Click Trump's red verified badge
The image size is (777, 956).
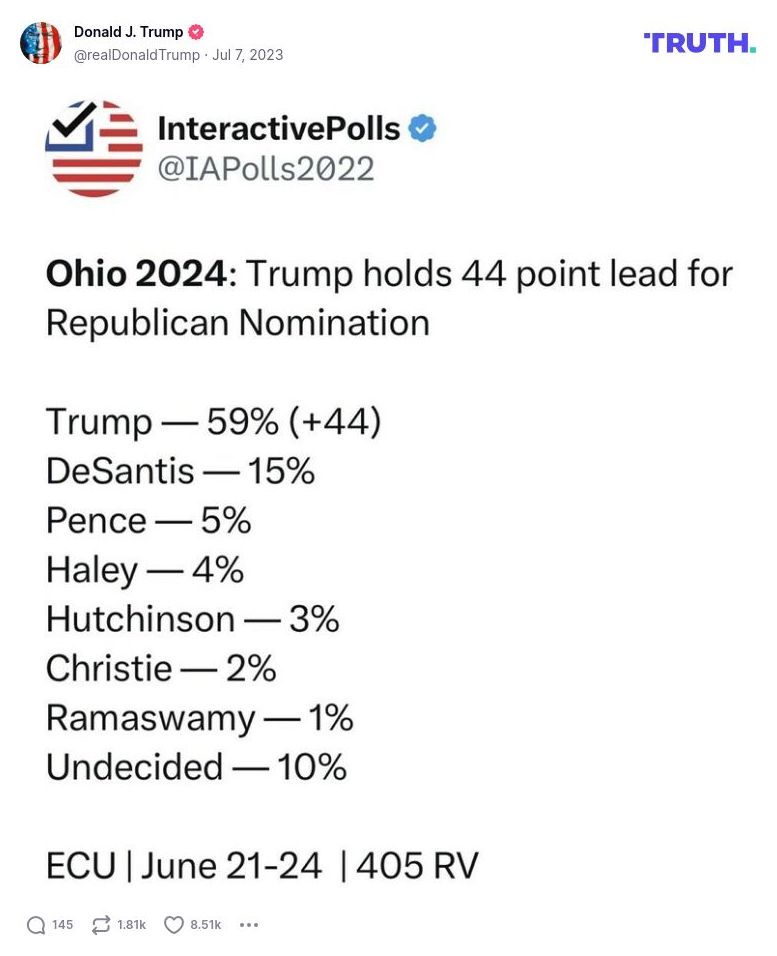click(195, 31)
